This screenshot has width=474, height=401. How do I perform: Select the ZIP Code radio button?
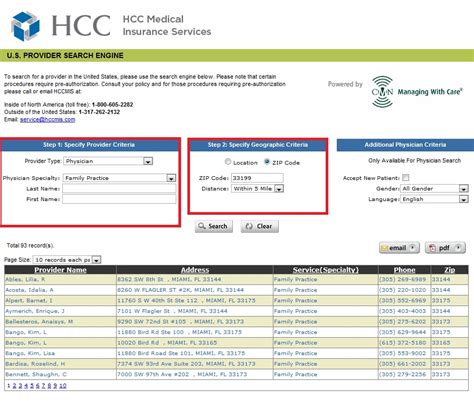[x=267, y=162]
